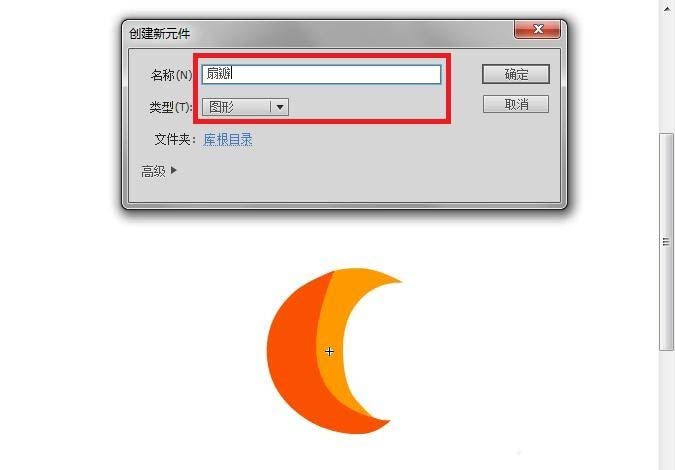Click the 文件夹 label text

pyautogui.click(x=174, y=139)
